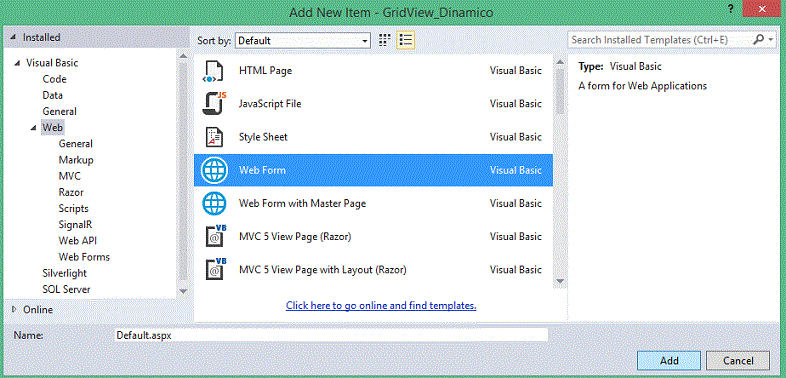Screen dimensions: 786x378
Task: Select the JavaScript File template name
Action: [270, 104]
